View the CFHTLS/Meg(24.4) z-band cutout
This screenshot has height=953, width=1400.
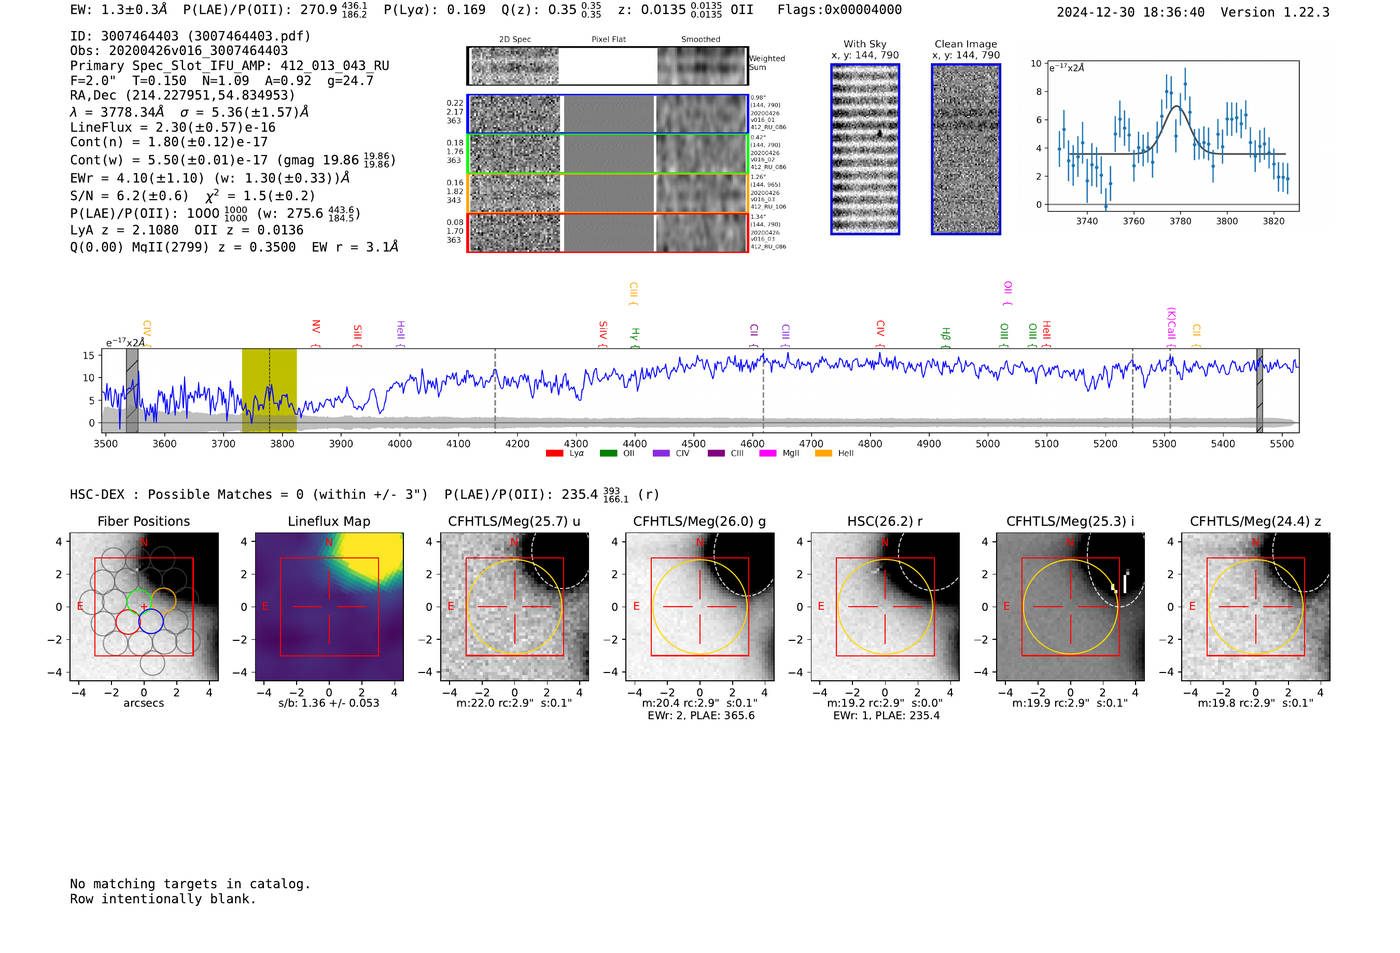[1256, 607]
